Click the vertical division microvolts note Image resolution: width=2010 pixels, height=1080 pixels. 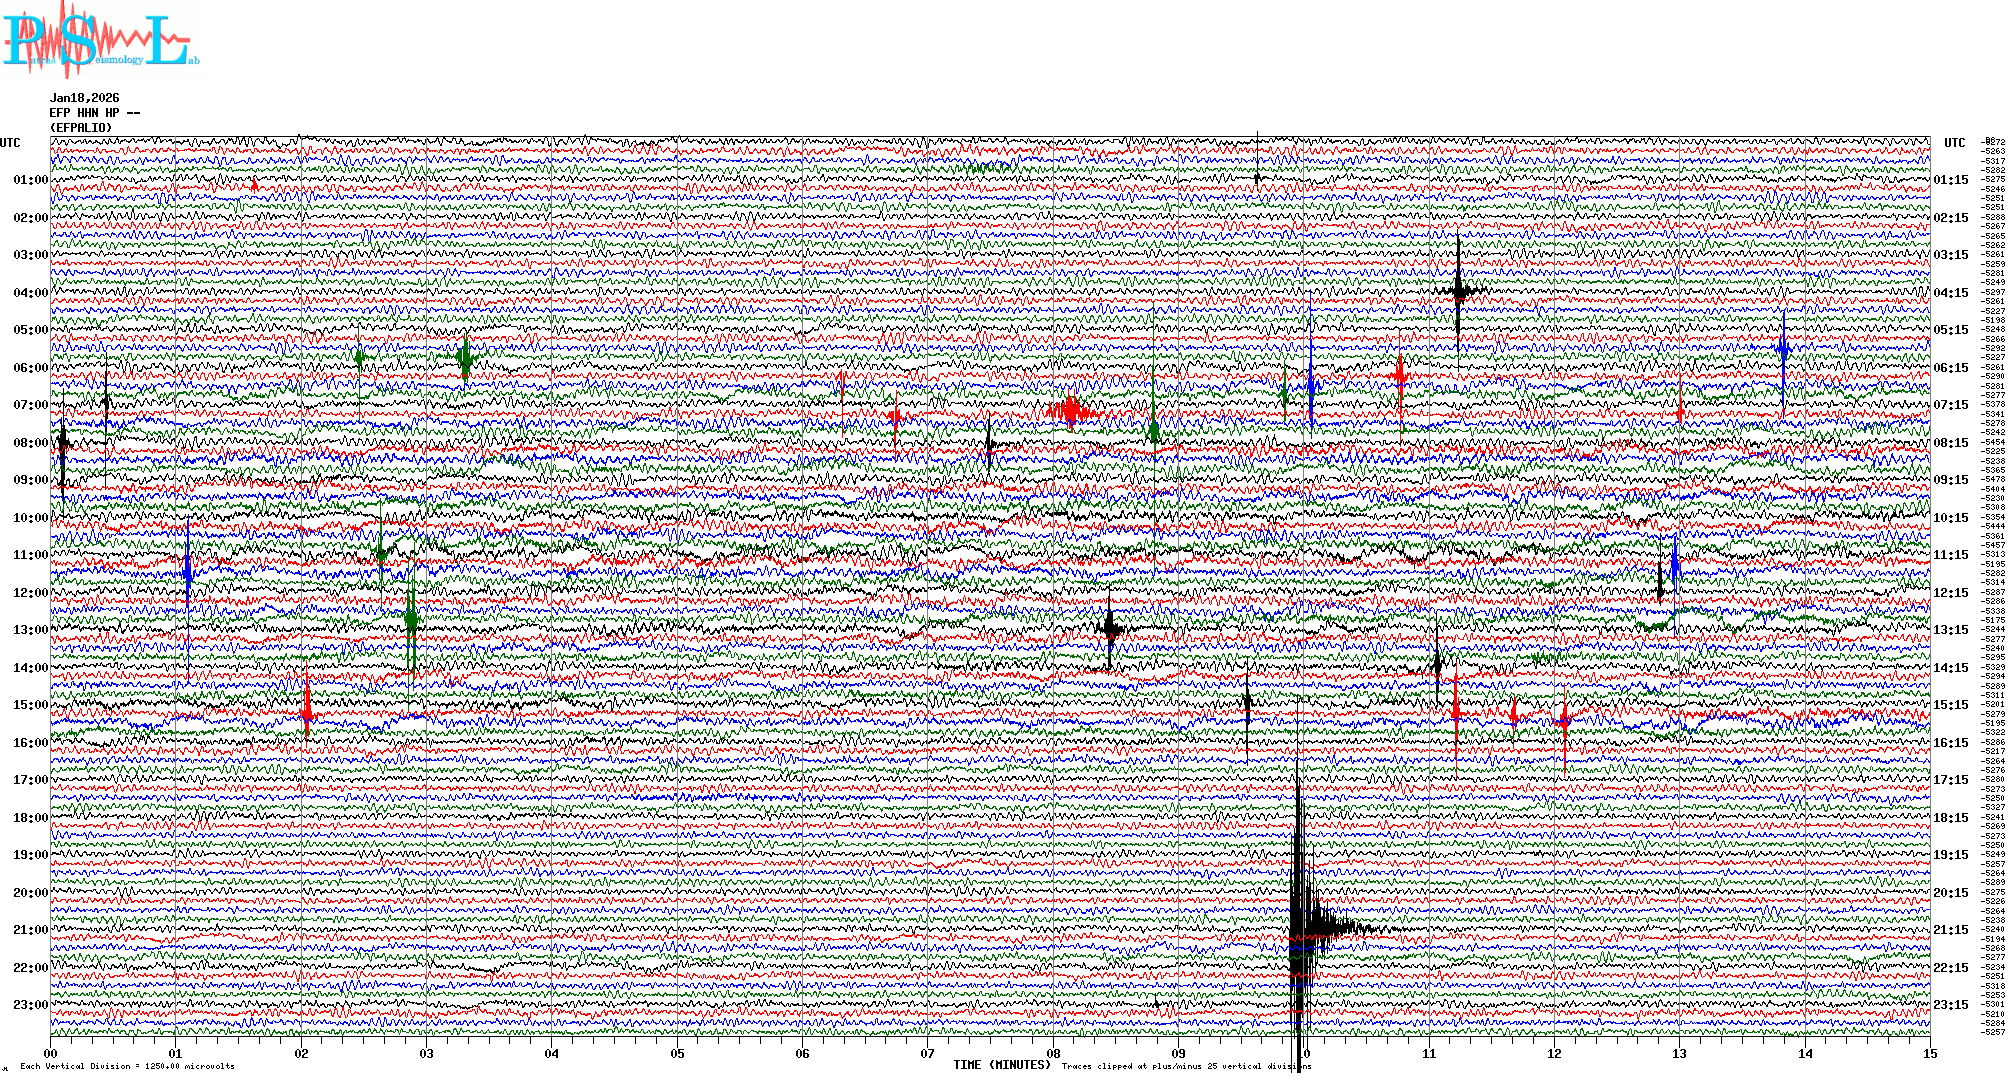point(127,1066)
